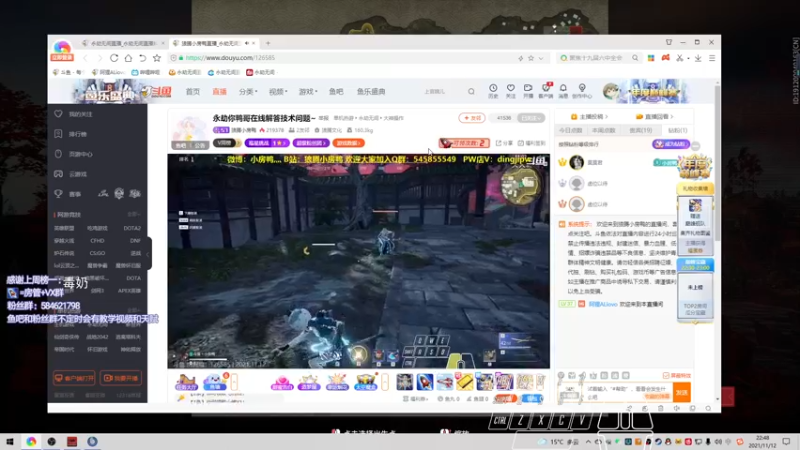800x450 pixels.
Task: Open the 鱼吧 nav item
Action: pyautogui.click(x=336, y=92)
